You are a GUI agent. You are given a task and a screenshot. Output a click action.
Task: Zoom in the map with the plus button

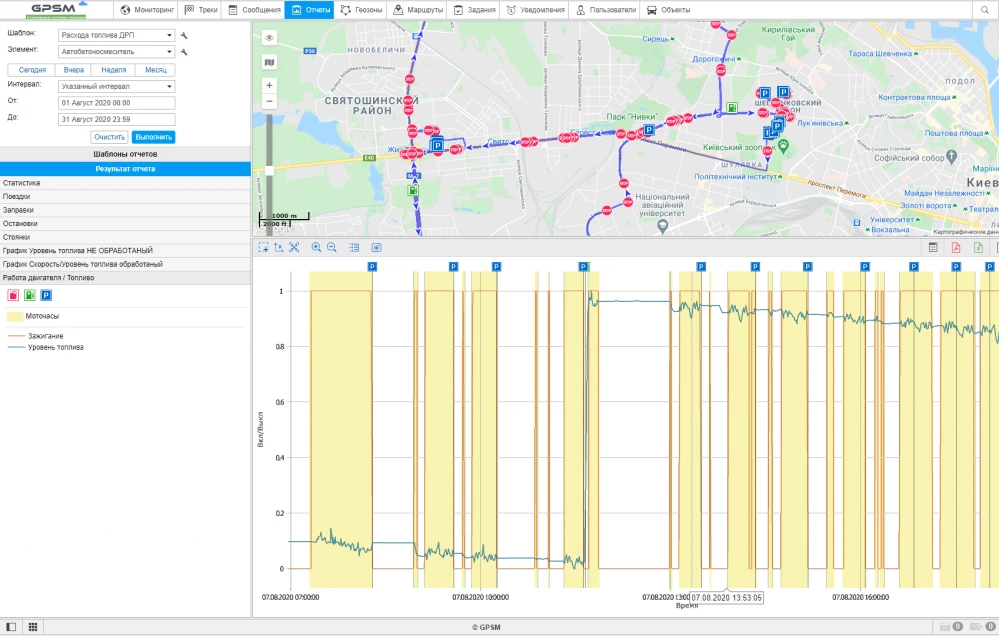[269, 86]
